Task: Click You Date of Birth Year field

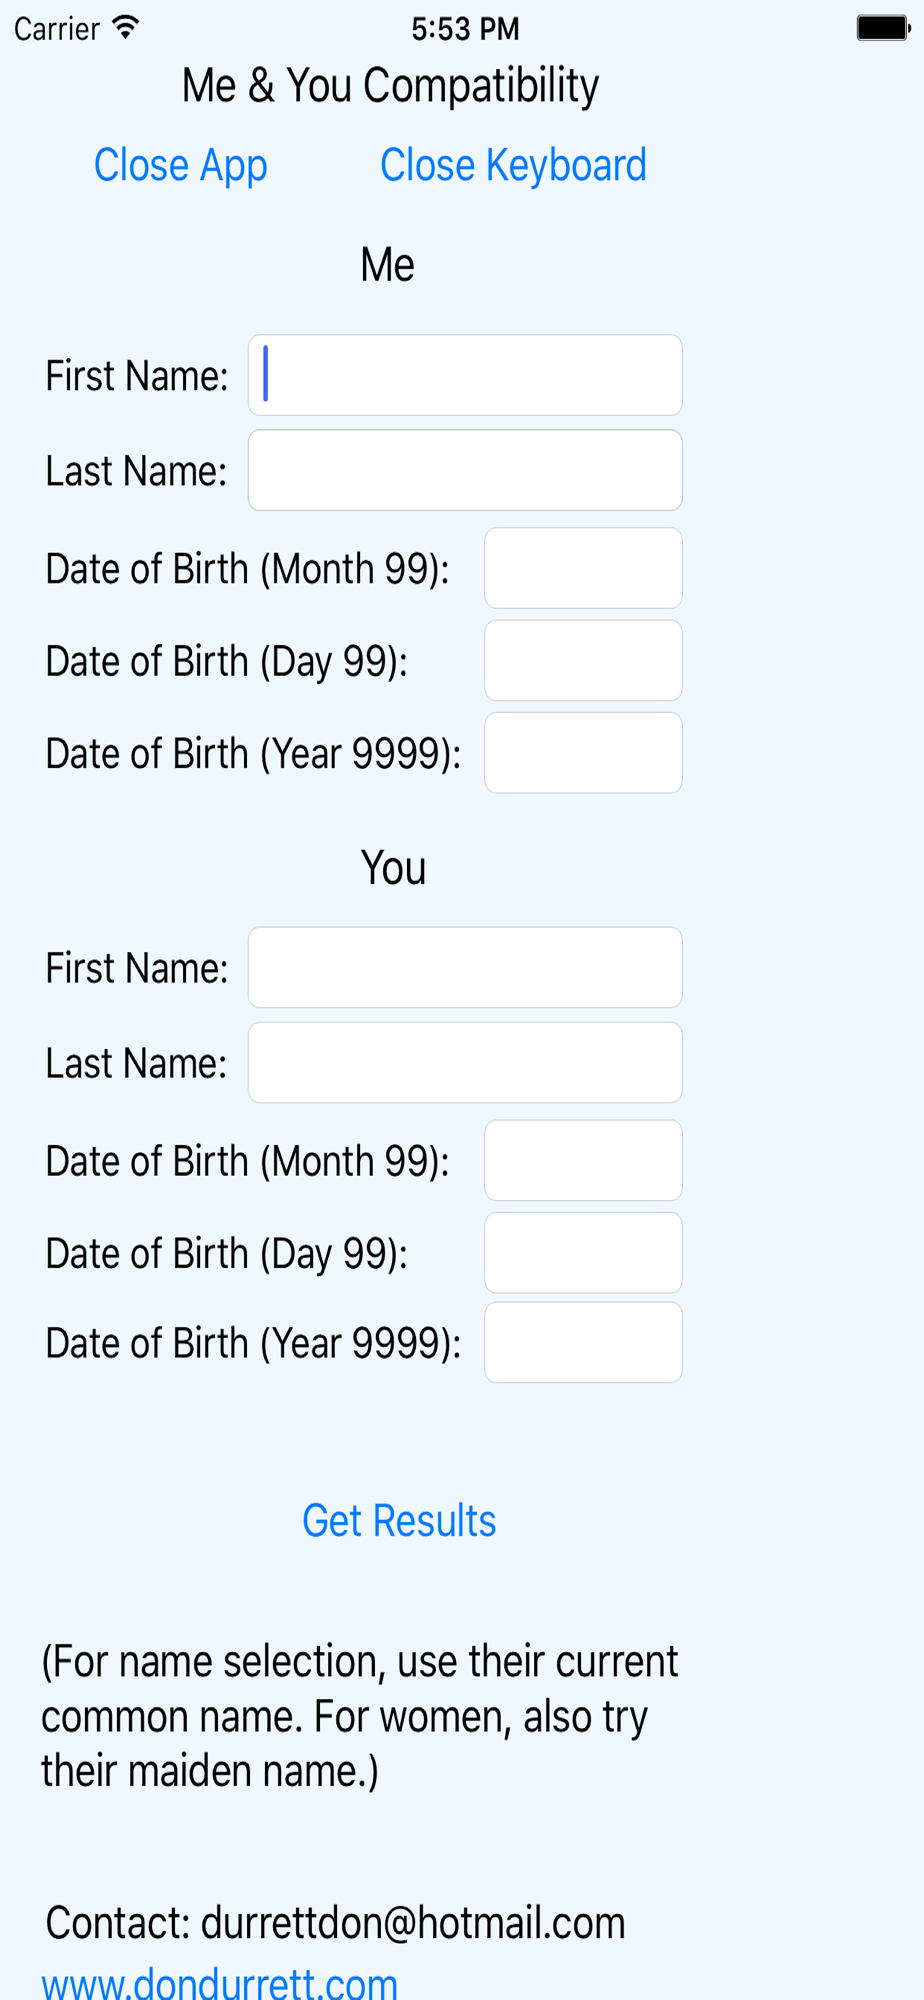Action: (x=583, y=1342)
